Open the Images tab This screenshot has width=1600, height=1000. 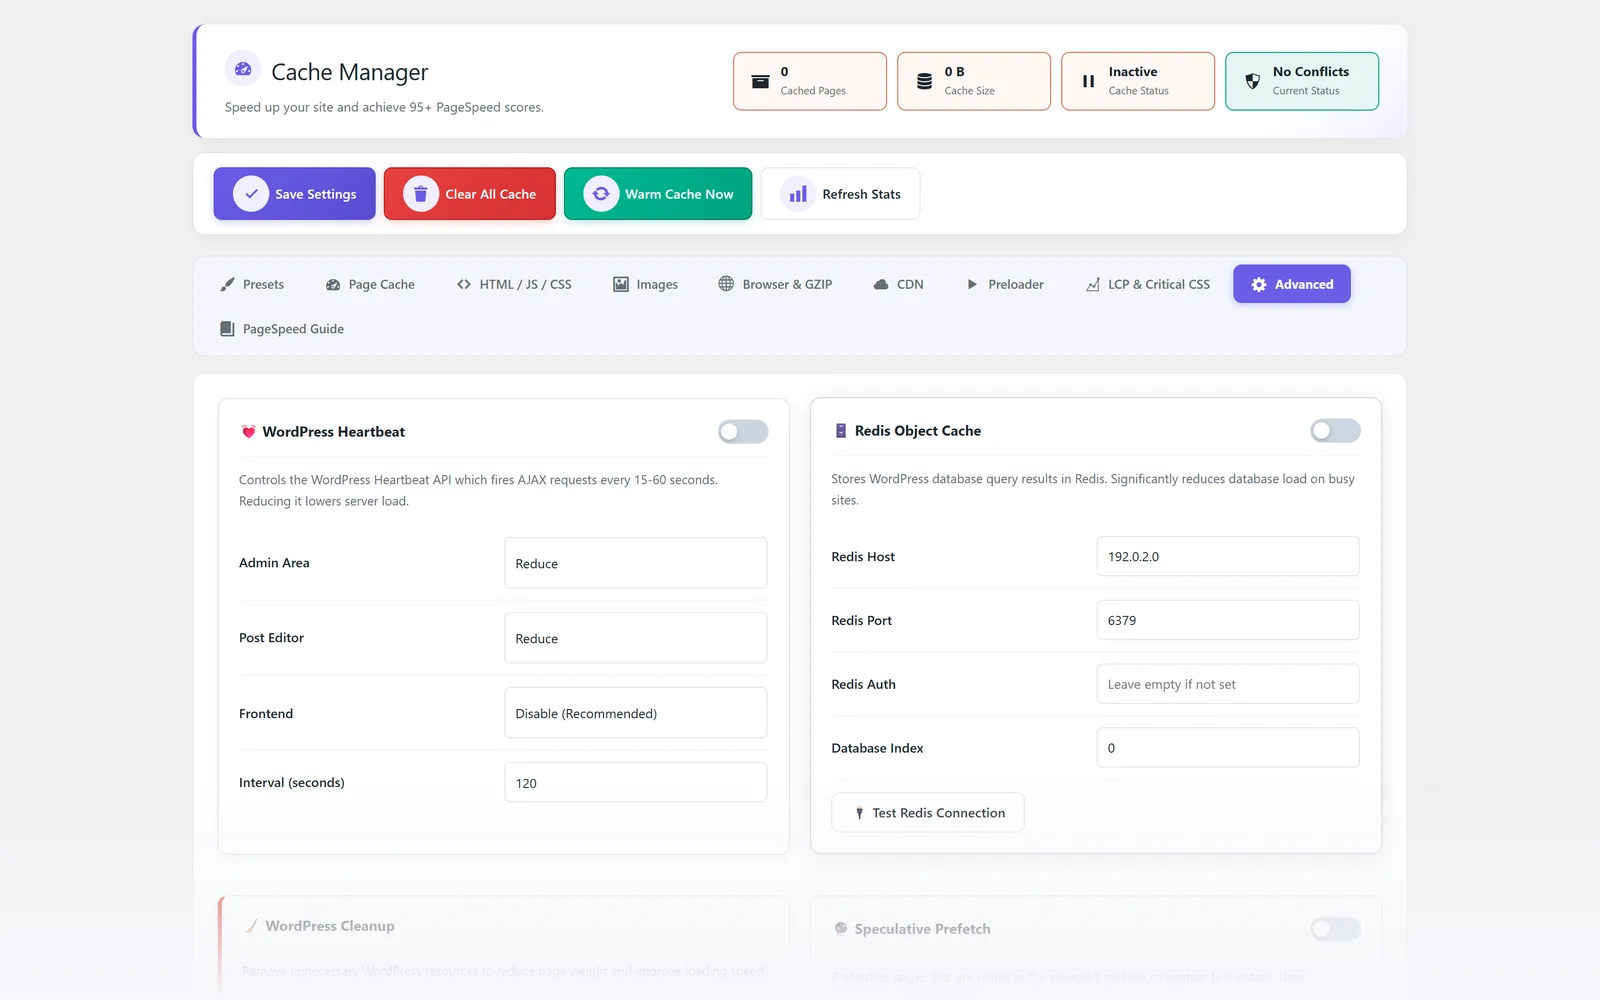tap(645, 284)
